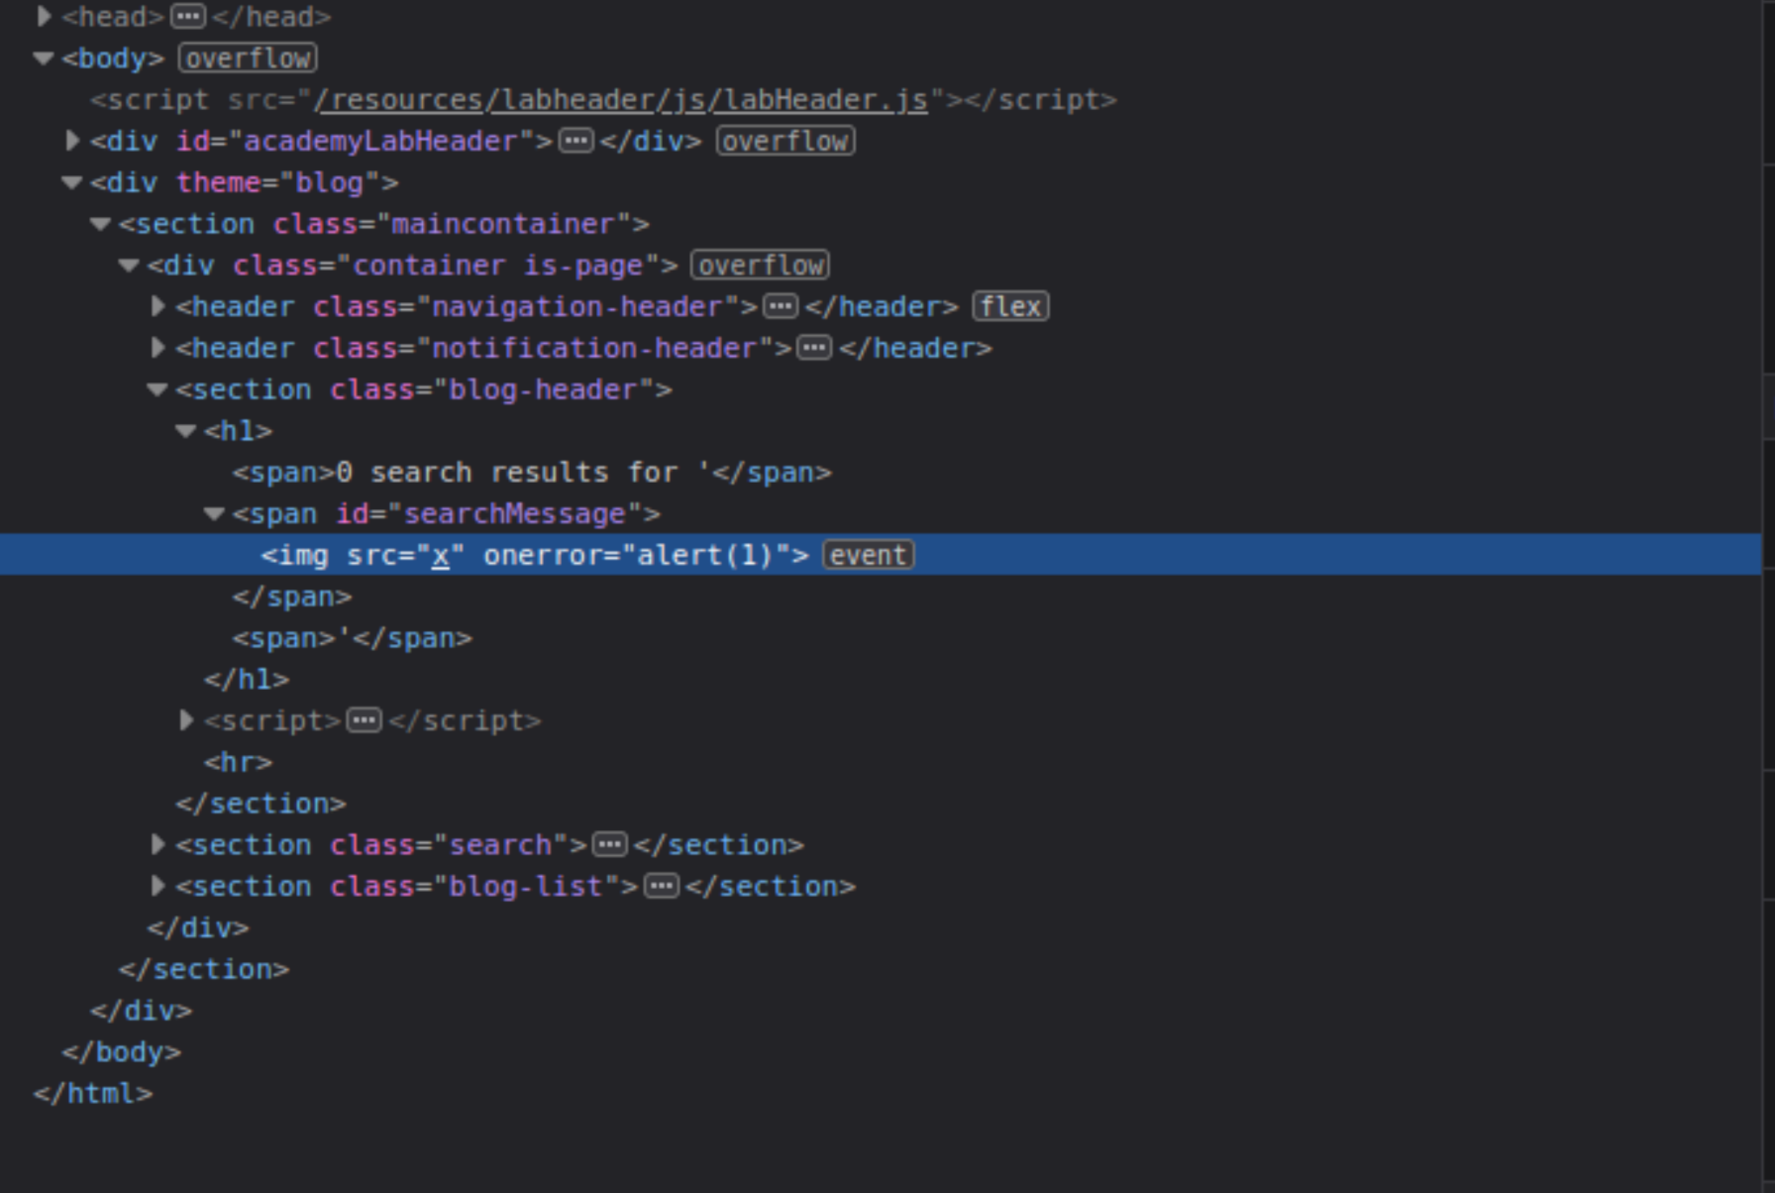
Task: Click the ellipsis badge in notification-header
Action: tap(815, 348)
